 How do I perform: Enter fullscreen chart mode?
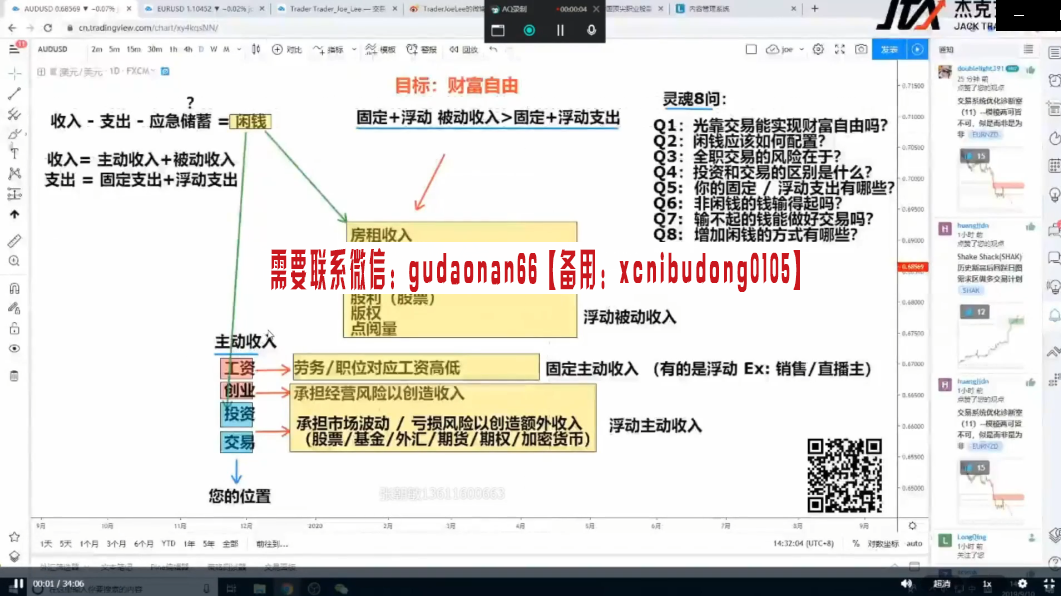[x=840, y=49]
